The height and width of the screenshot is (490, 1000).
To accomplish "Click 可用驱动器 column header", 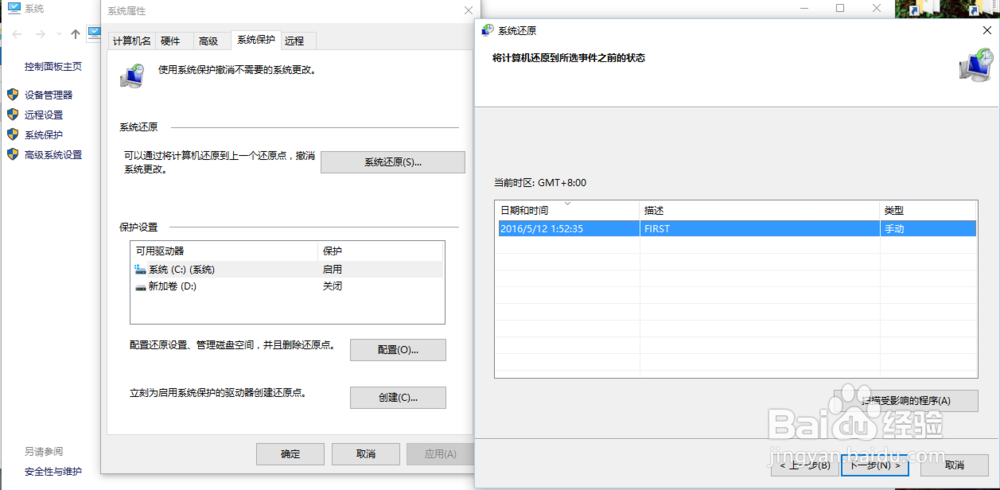I will 223,251.
